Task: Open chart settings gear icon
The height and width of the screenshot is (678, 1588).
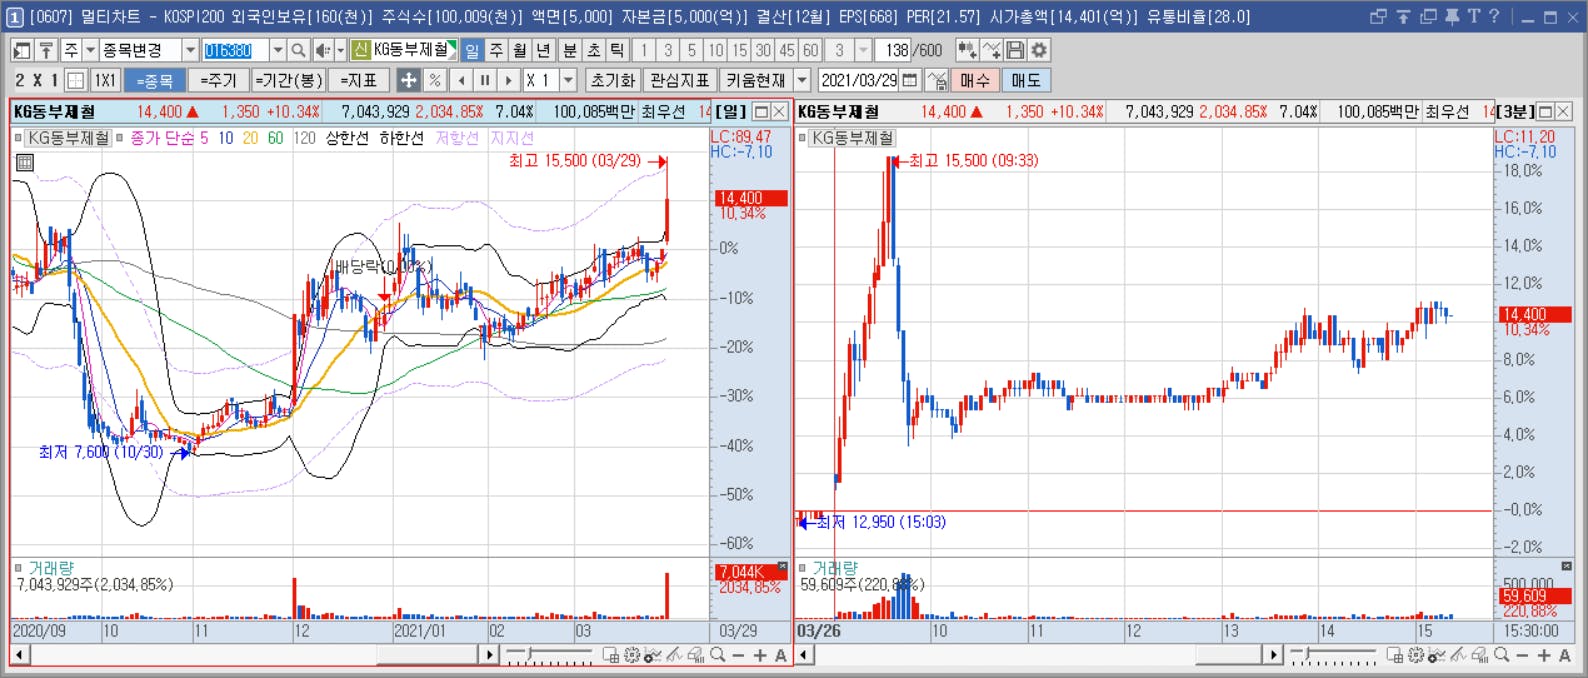Action: coord(1039,50)
